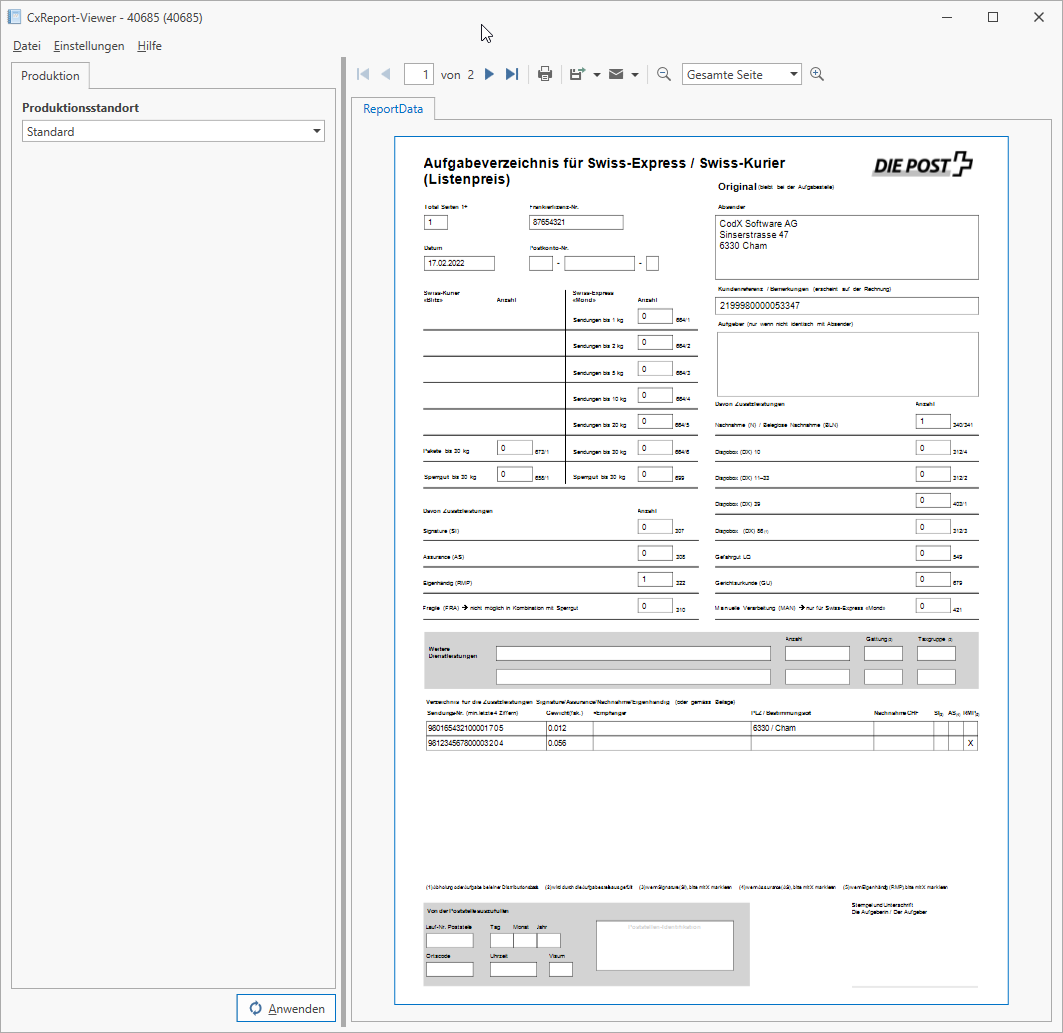Open the Hilfe menu

pyautogui.click(x=149, y=46)
